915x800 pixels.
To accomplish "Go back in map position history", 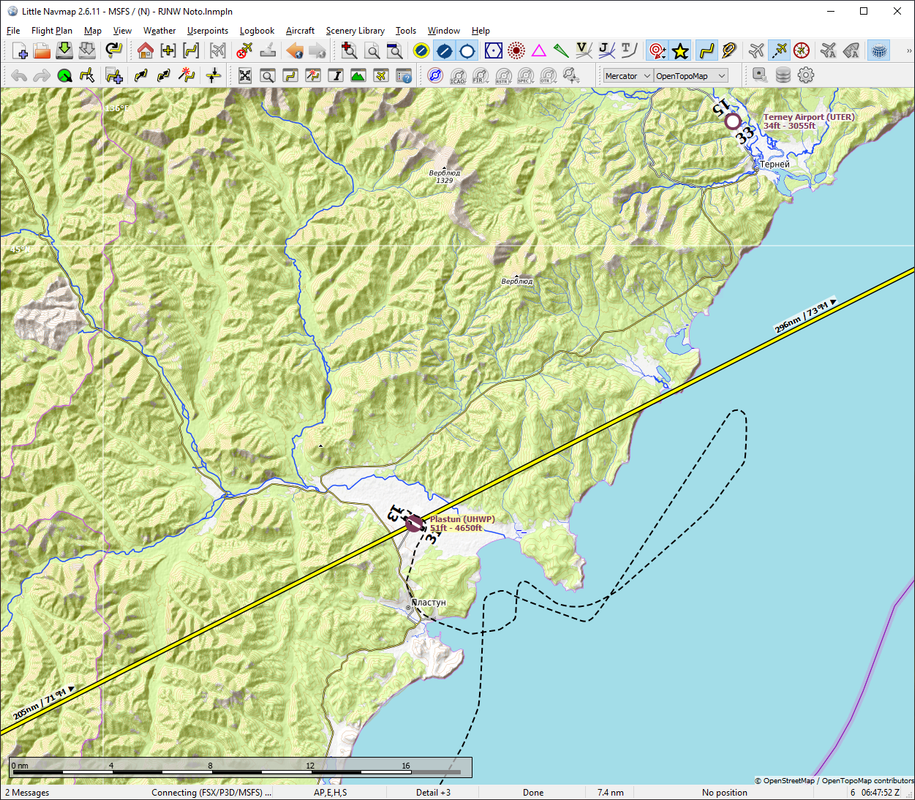I will [295, 51].
